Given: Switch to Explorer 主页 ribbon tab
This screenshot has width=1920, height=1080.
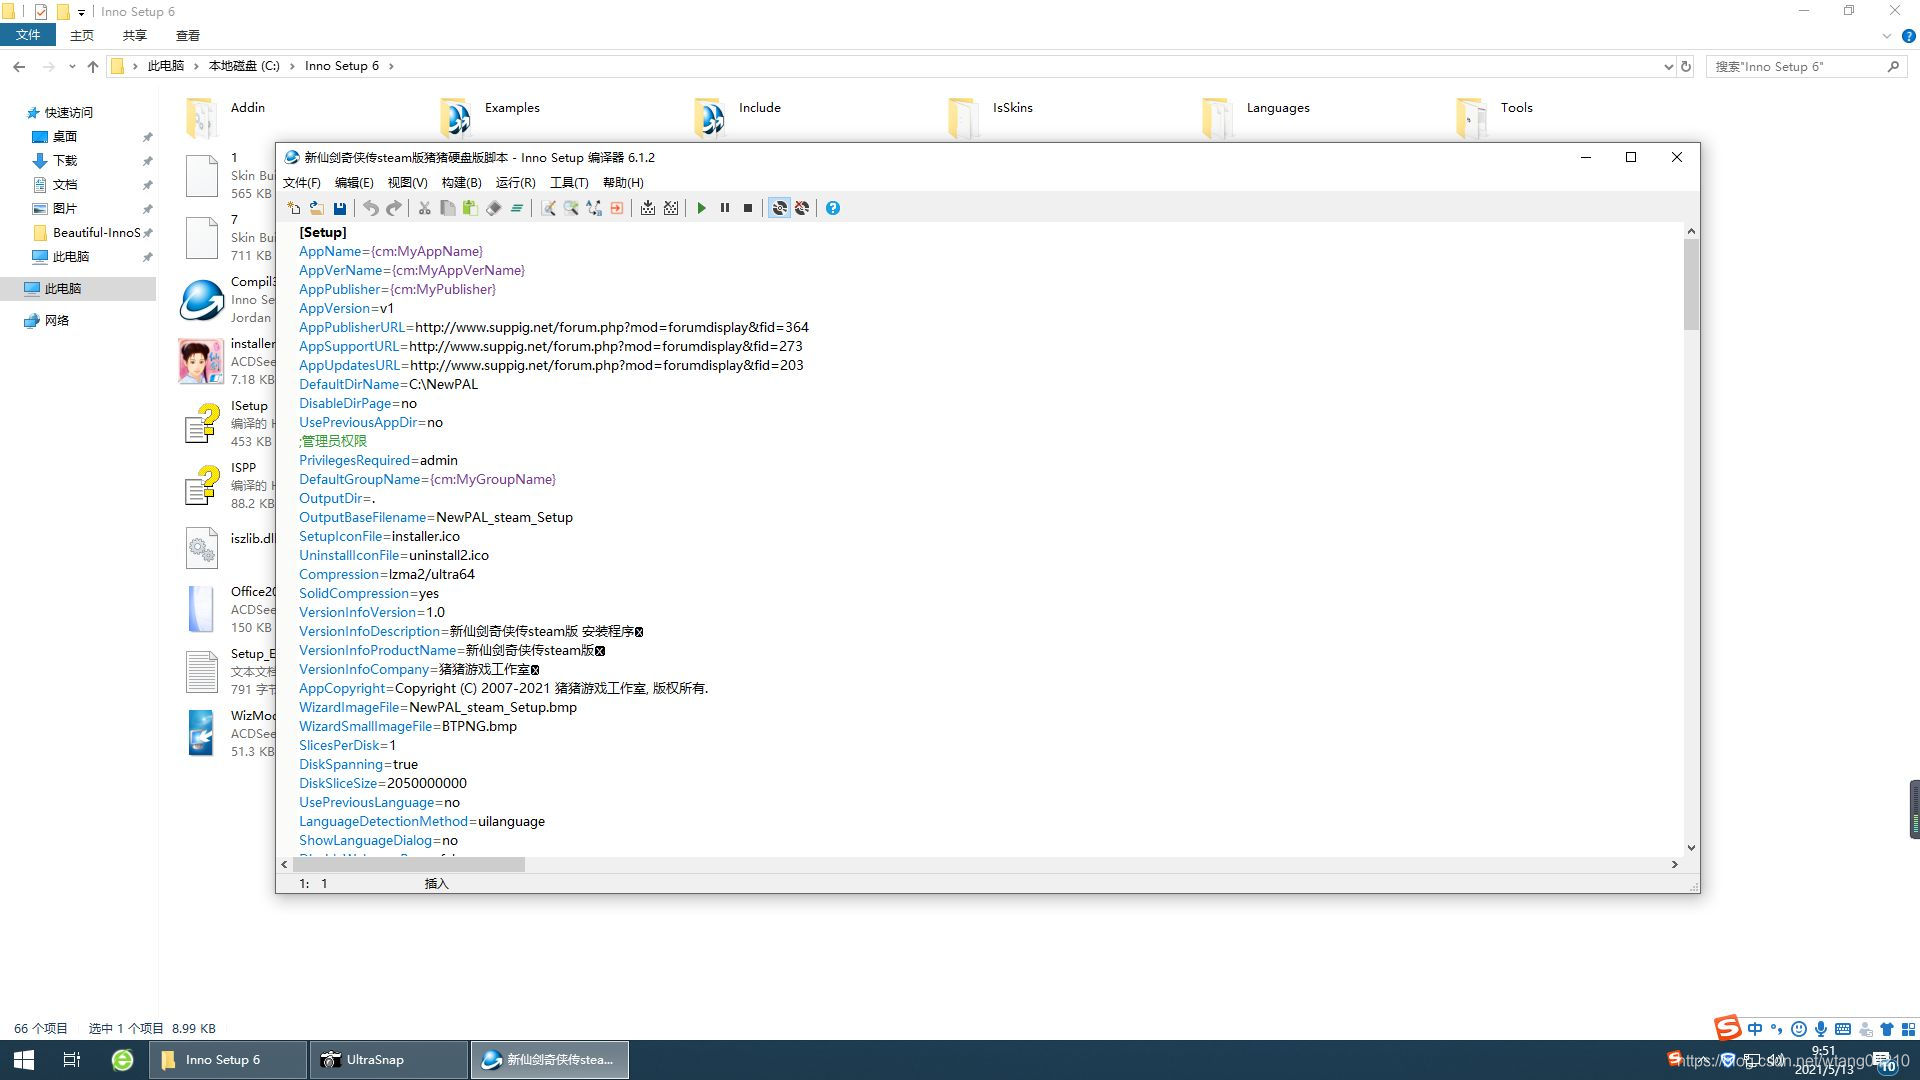Looking at the screenshot, I should point(82,35).
